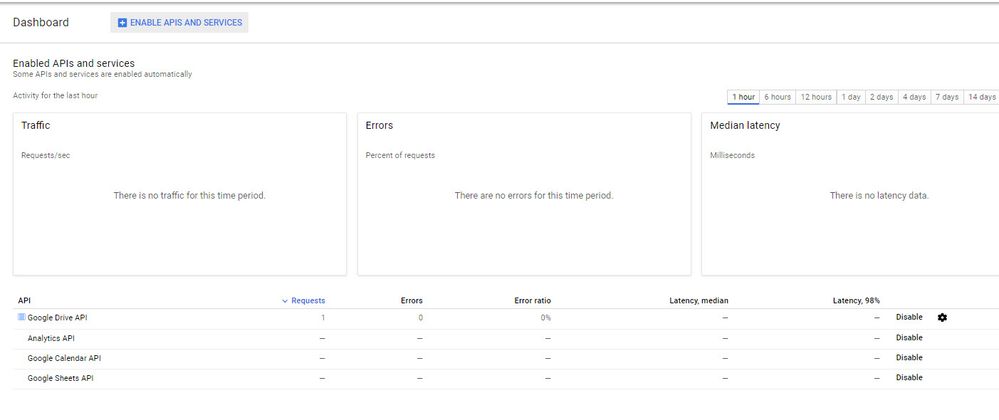Select the 4 days time range
The image size is (999, 420).
[914, 97]
